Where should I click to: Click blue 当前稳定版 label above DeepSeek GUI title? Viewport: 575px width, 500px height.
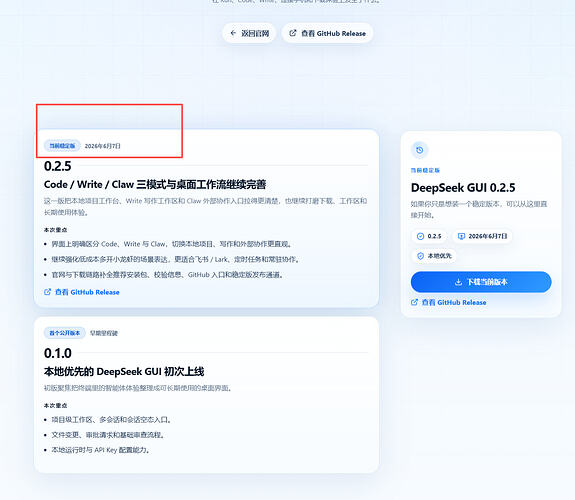click(425, 170)
